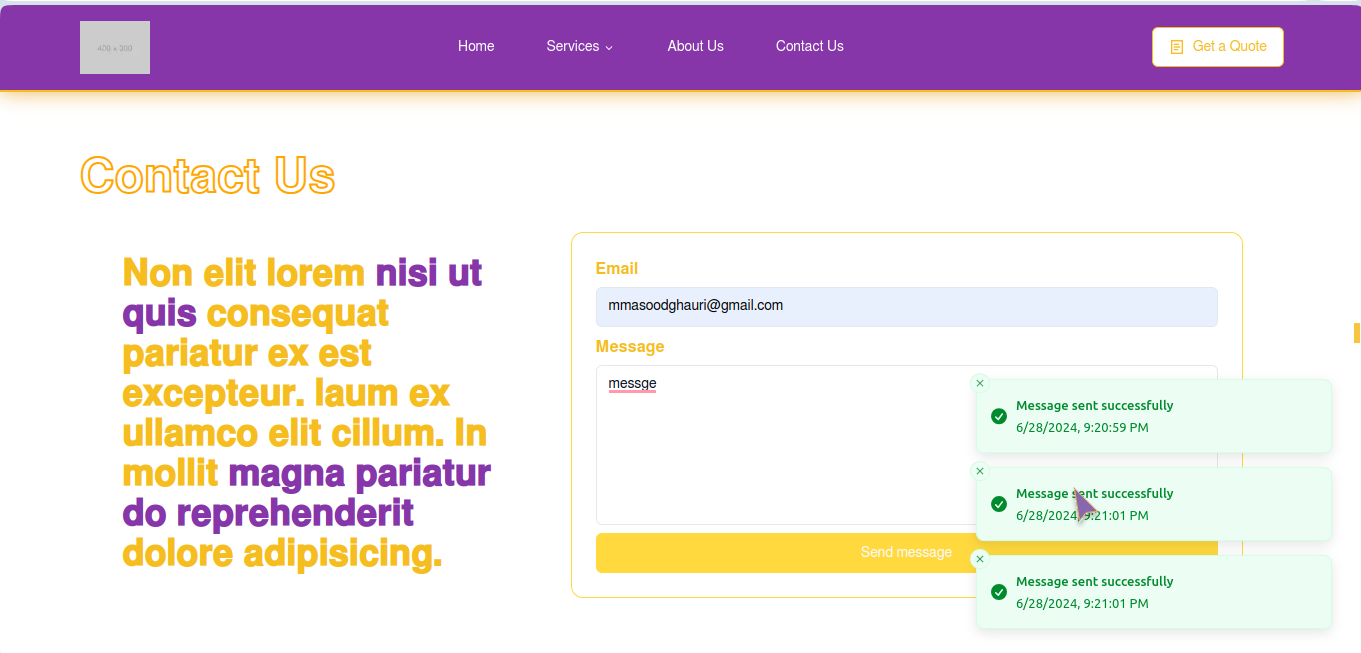Focus the Email input field
This screenshot has width=1361, height=653.
906,307
